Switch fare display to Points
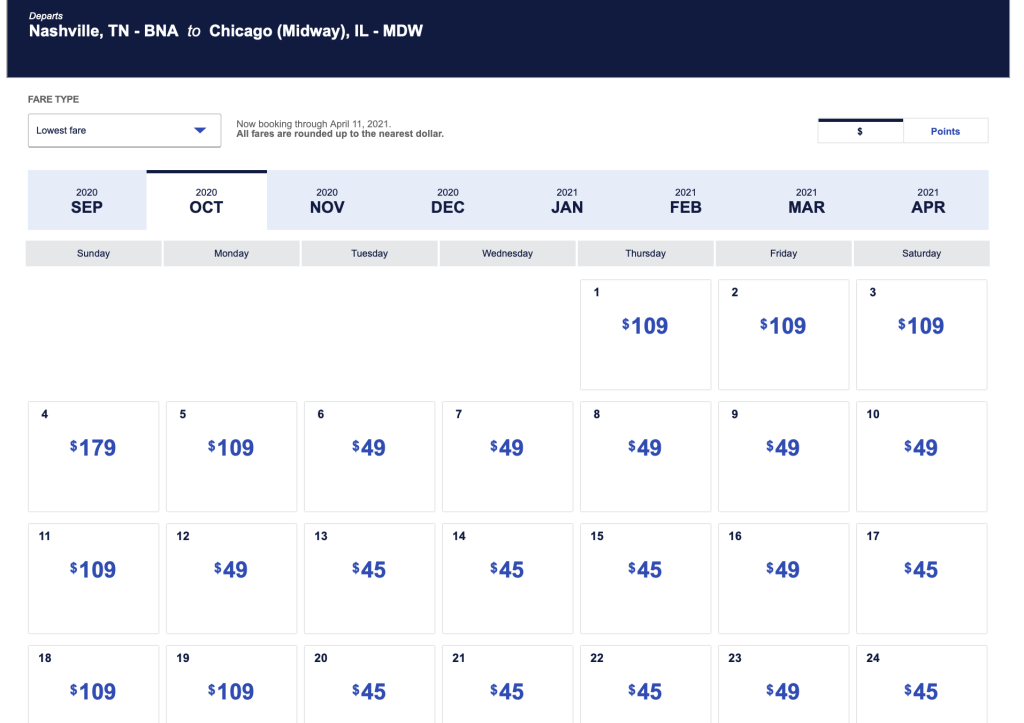1024x723 pixels. [x=945, y=131]
